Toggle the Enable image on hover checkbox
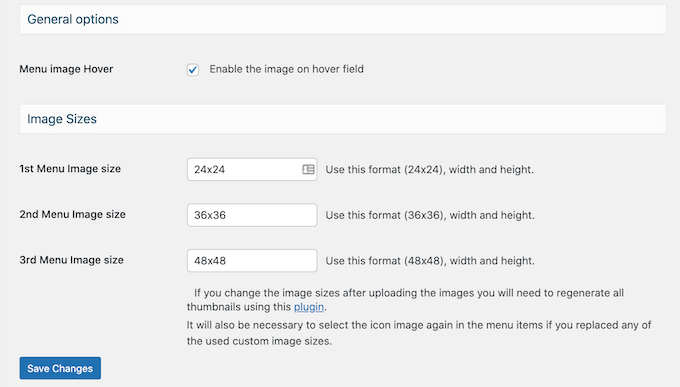The height and width of the screenshot is (387, 680). (x=193, y=69)
